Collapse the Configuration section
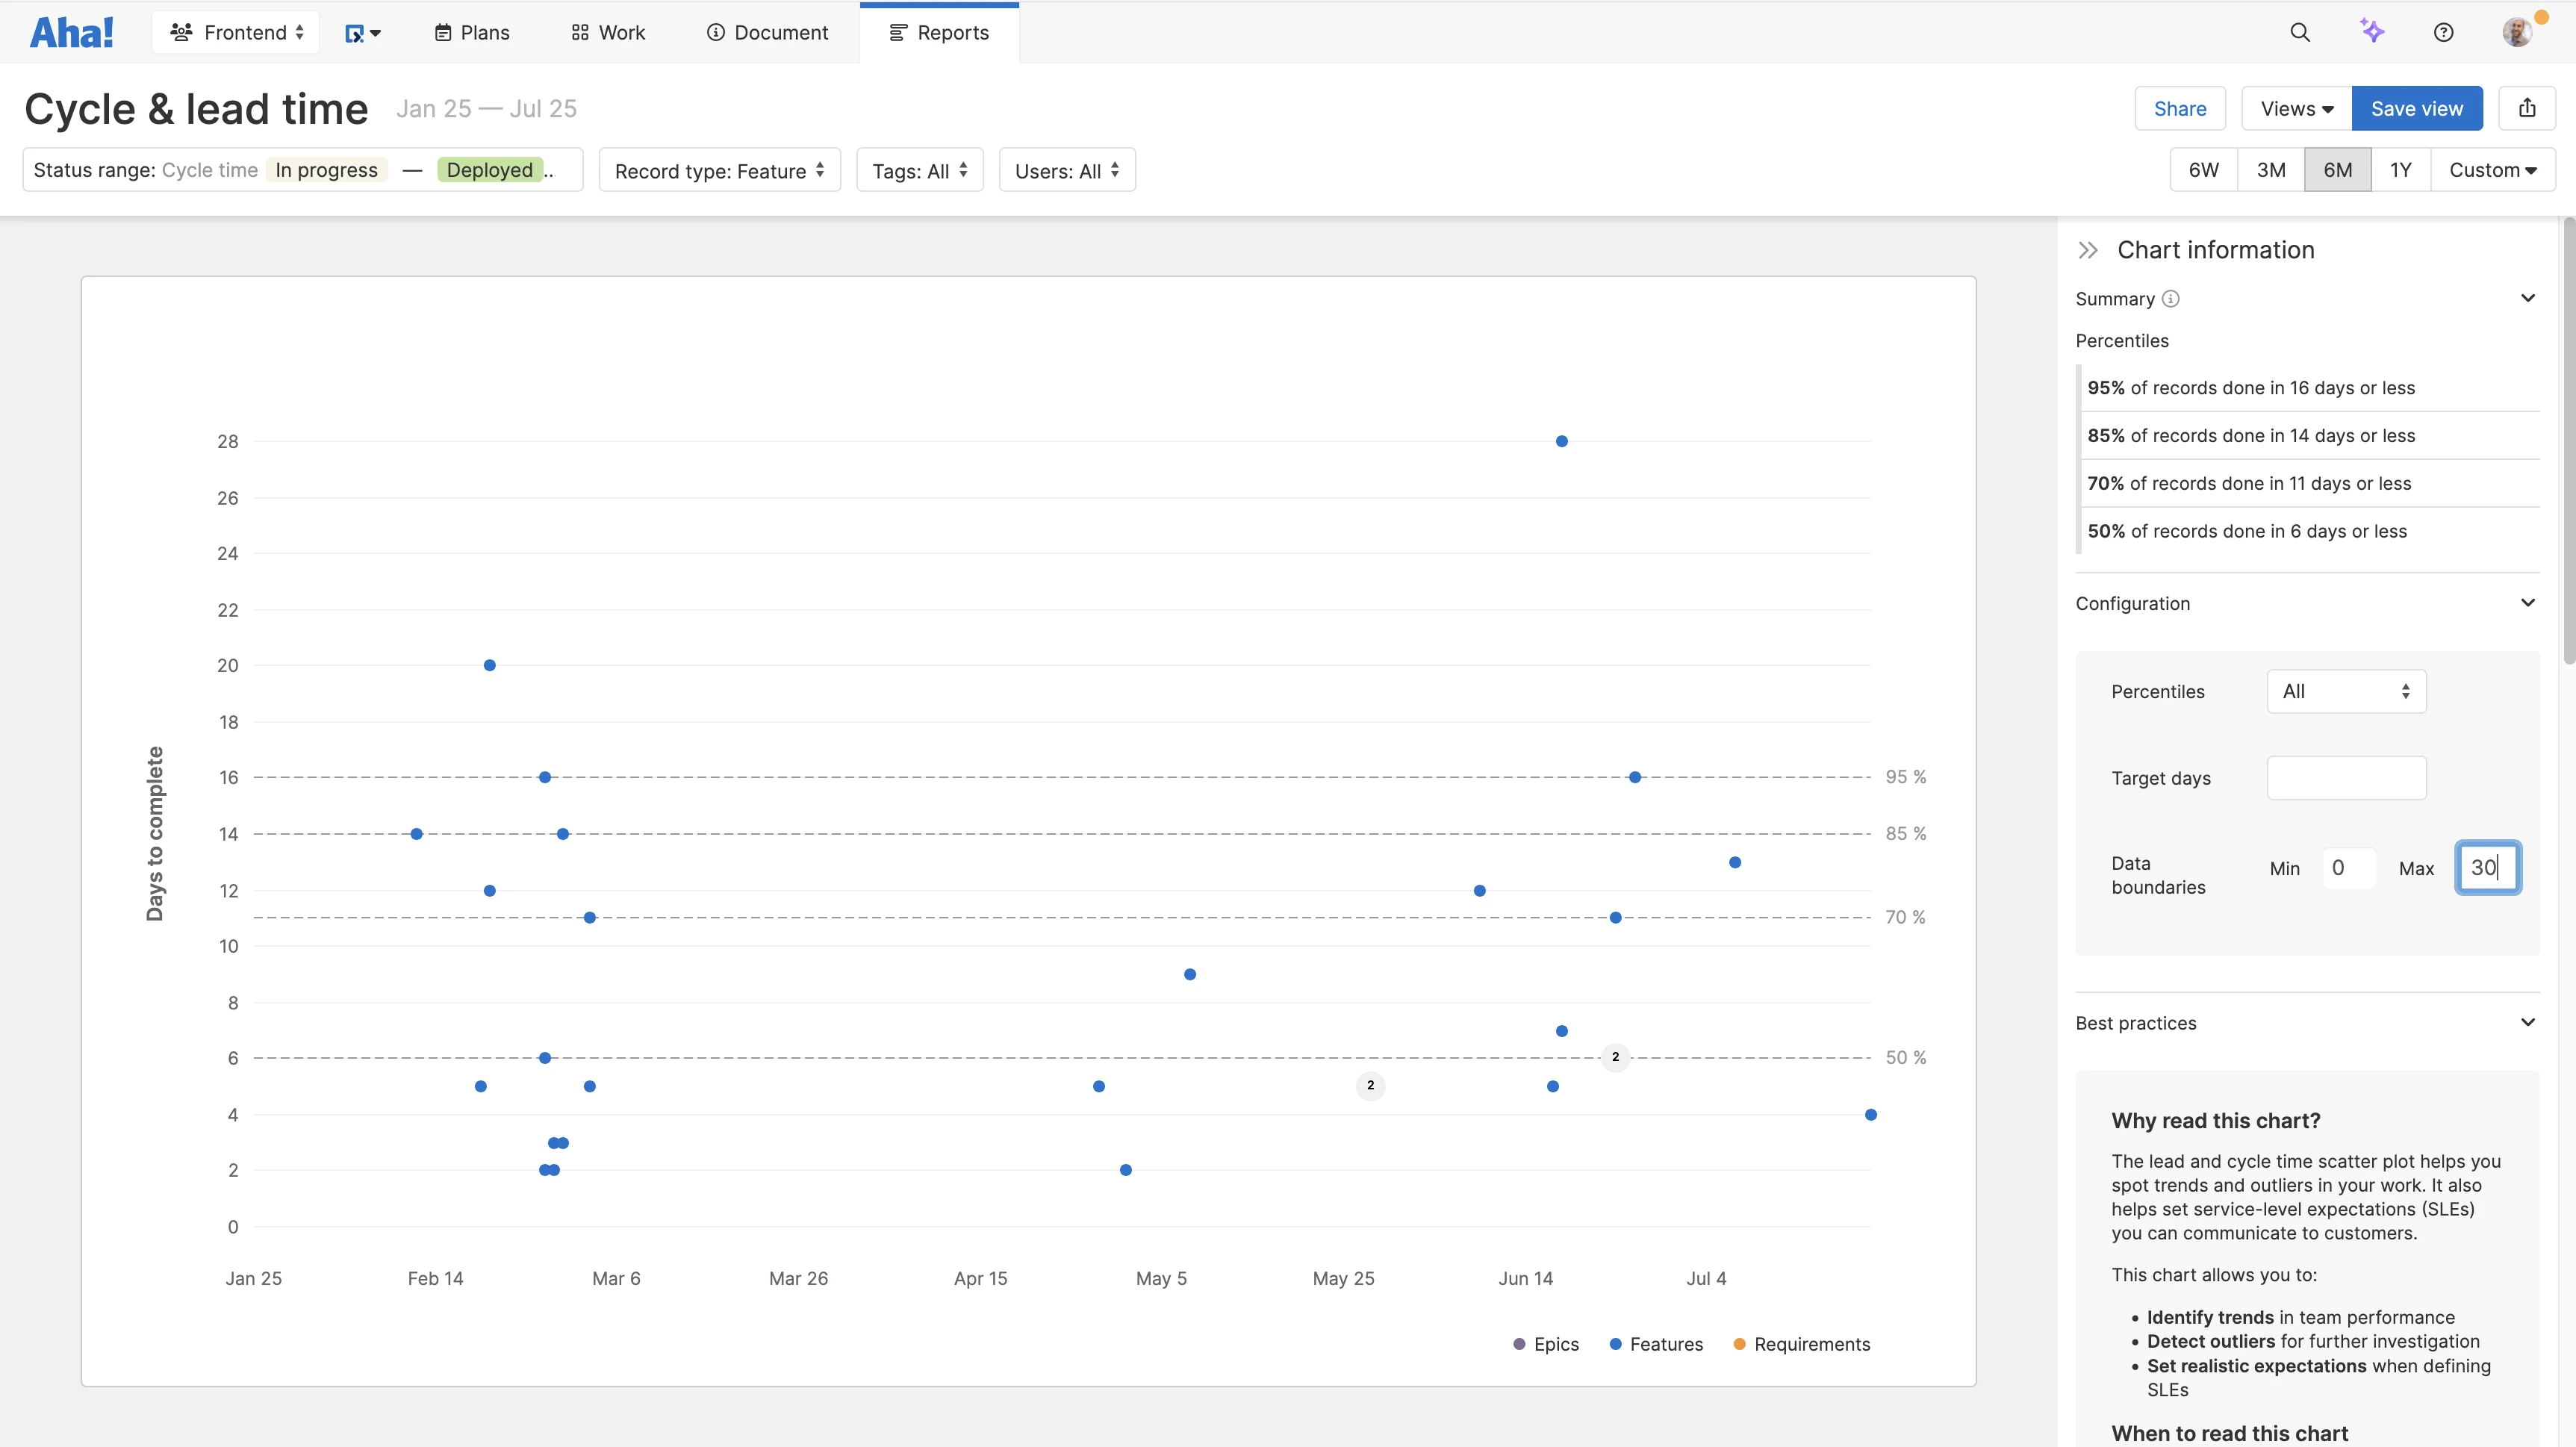Screen dimensions: 2576x1447 click(x=2527, y=603)
